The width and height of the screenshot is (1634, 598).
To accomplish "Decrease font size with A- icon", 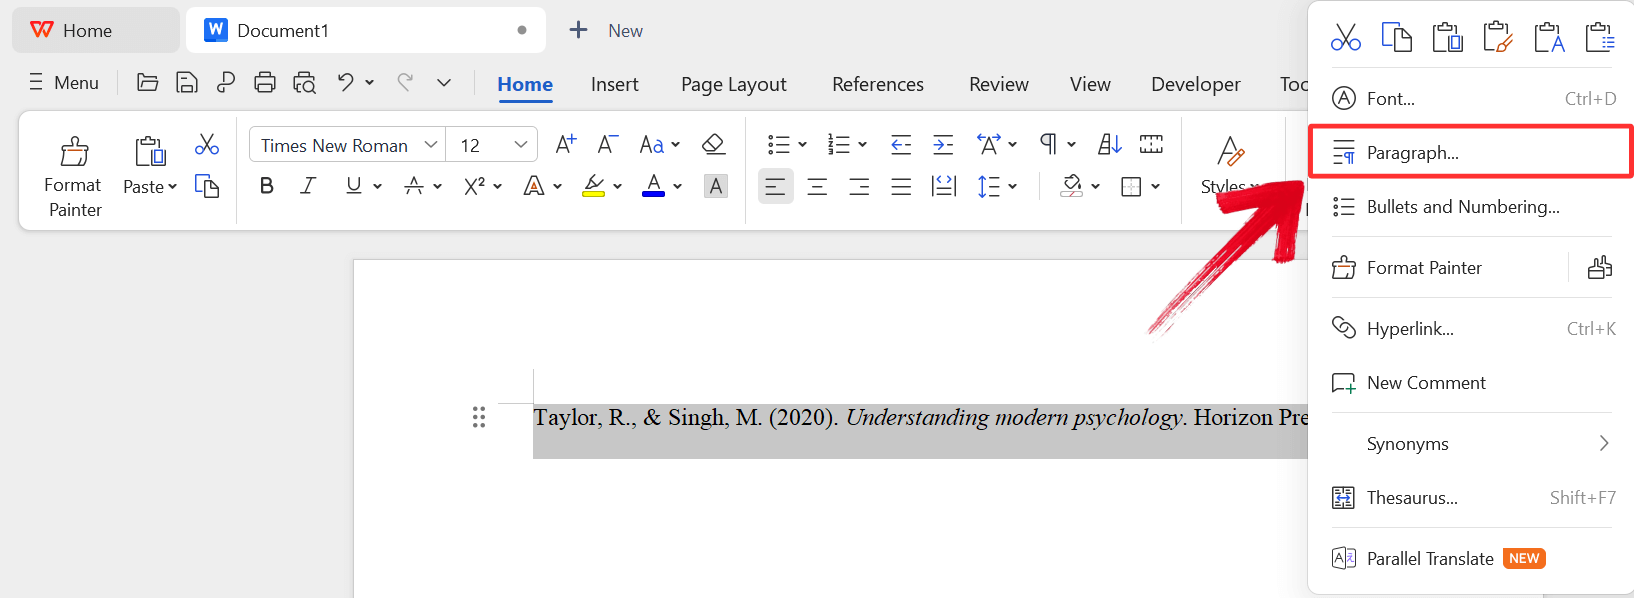I will [x=608, y=145].
